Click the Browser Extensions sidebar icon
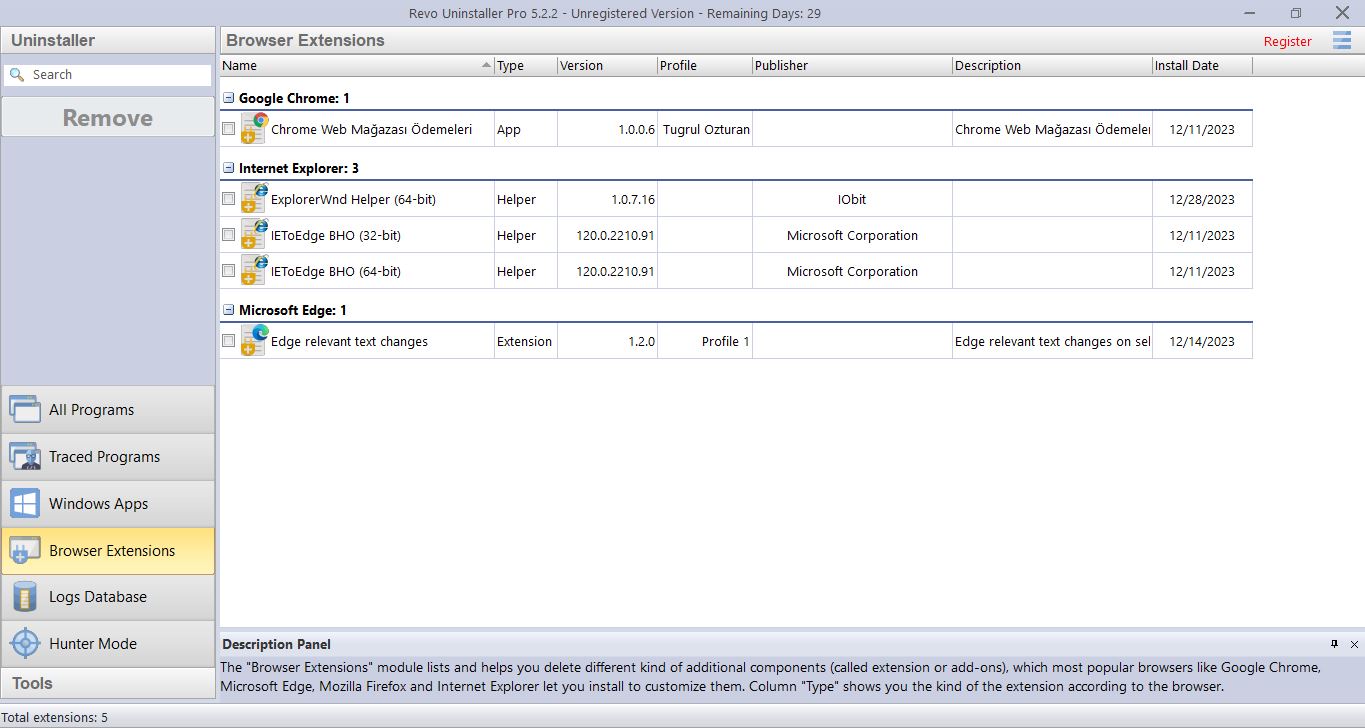 [x=25, y=550]
